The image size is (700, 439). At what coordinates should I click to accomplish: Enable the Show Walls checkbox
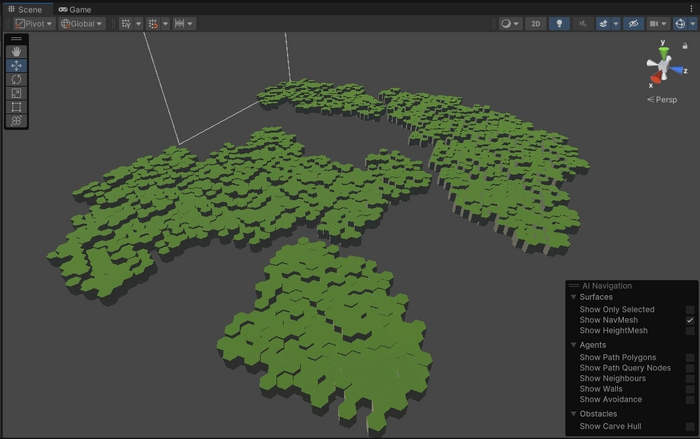[690, 389]
